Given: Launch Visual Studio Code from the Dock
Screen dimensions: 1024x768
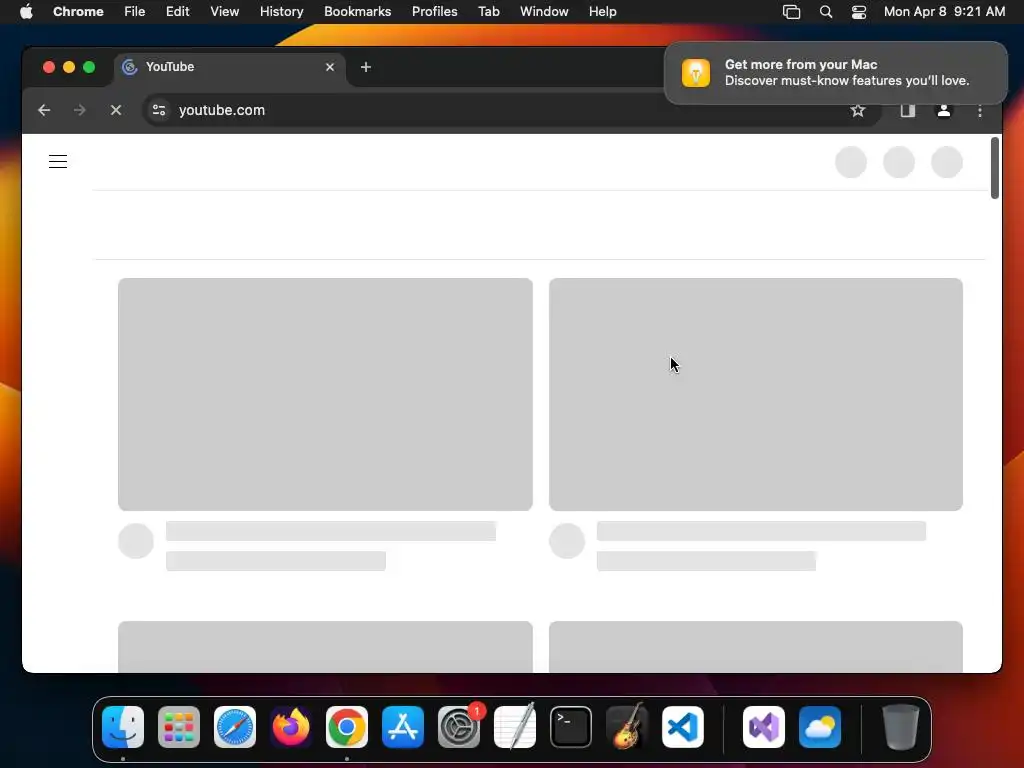Looking at the screenshot, I should [x=683, y=727].
